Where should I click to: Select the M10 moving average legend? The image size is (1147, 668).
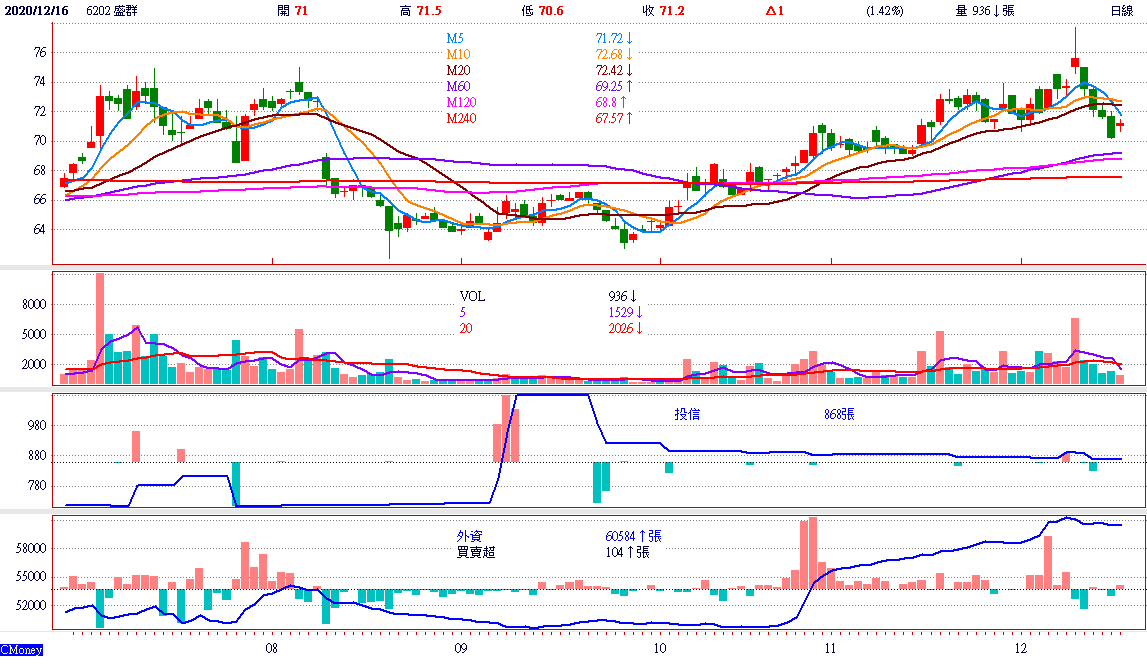[458, 54]
